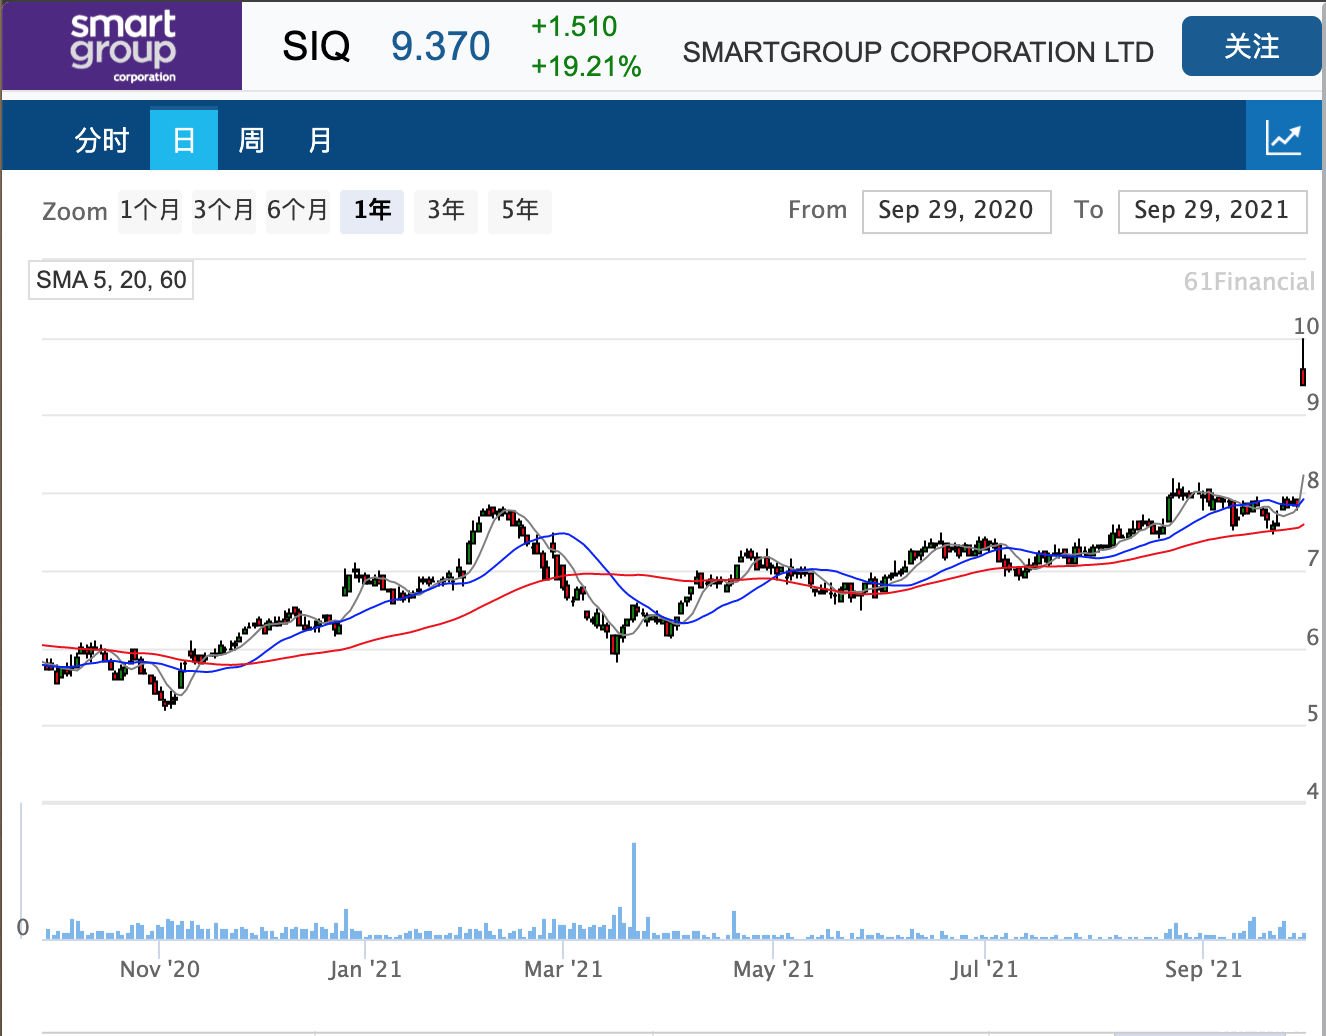This screenshot has height=1036, width=1326.
Task: Switch to the 月 monthly tab
Action: [320, 139]
